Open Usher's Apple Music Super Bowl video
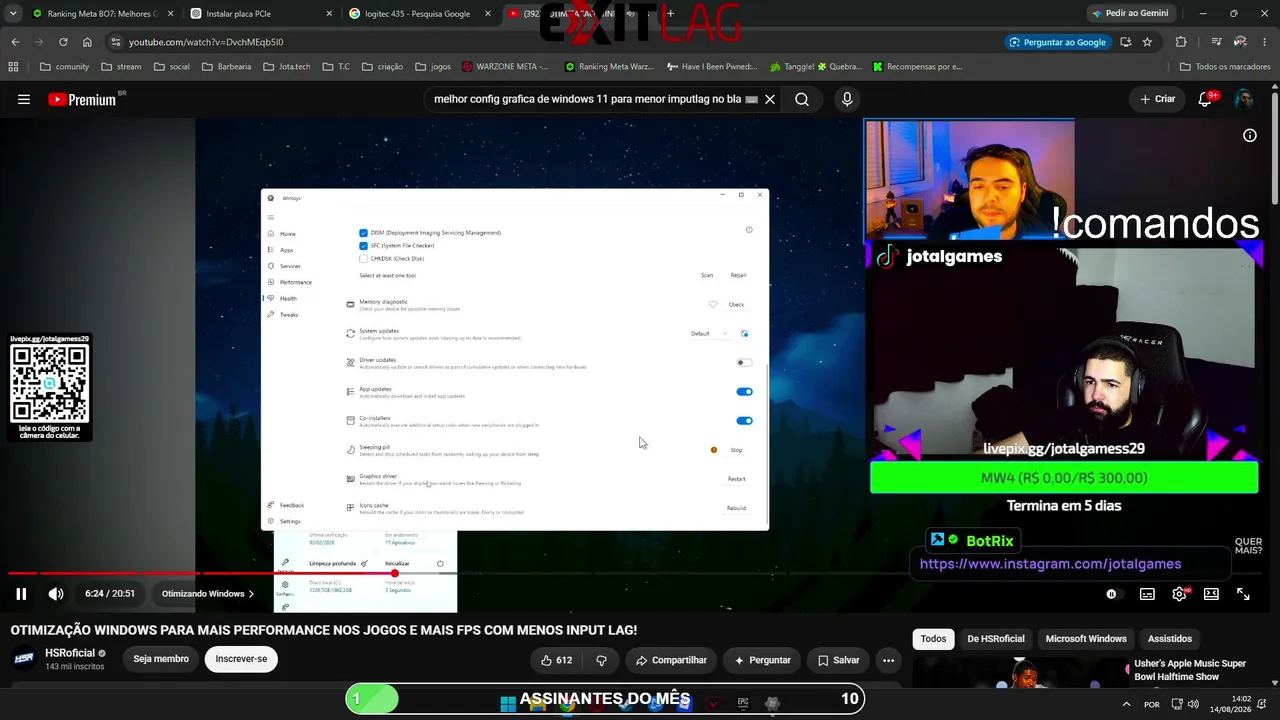The width and height of the screenshot is (1280, 720). click(x=1190, y=670)
